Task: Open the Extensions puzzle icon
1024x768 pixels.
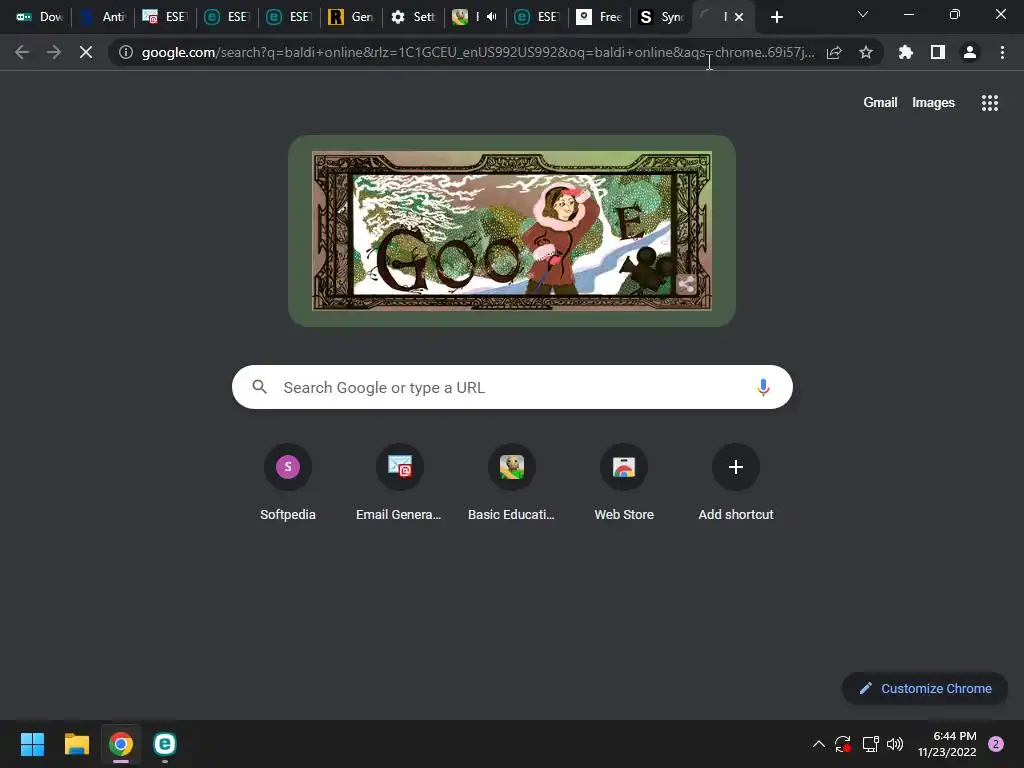Action: (906, 52)
